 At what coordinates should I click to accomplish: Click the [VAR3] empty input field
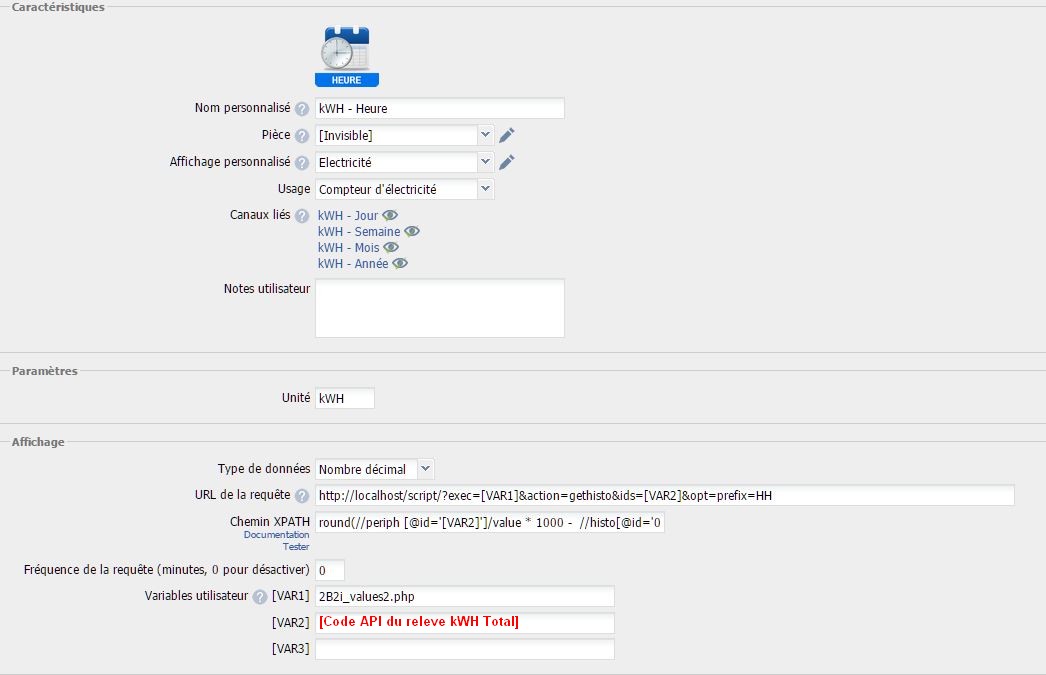tap(464, 649)
